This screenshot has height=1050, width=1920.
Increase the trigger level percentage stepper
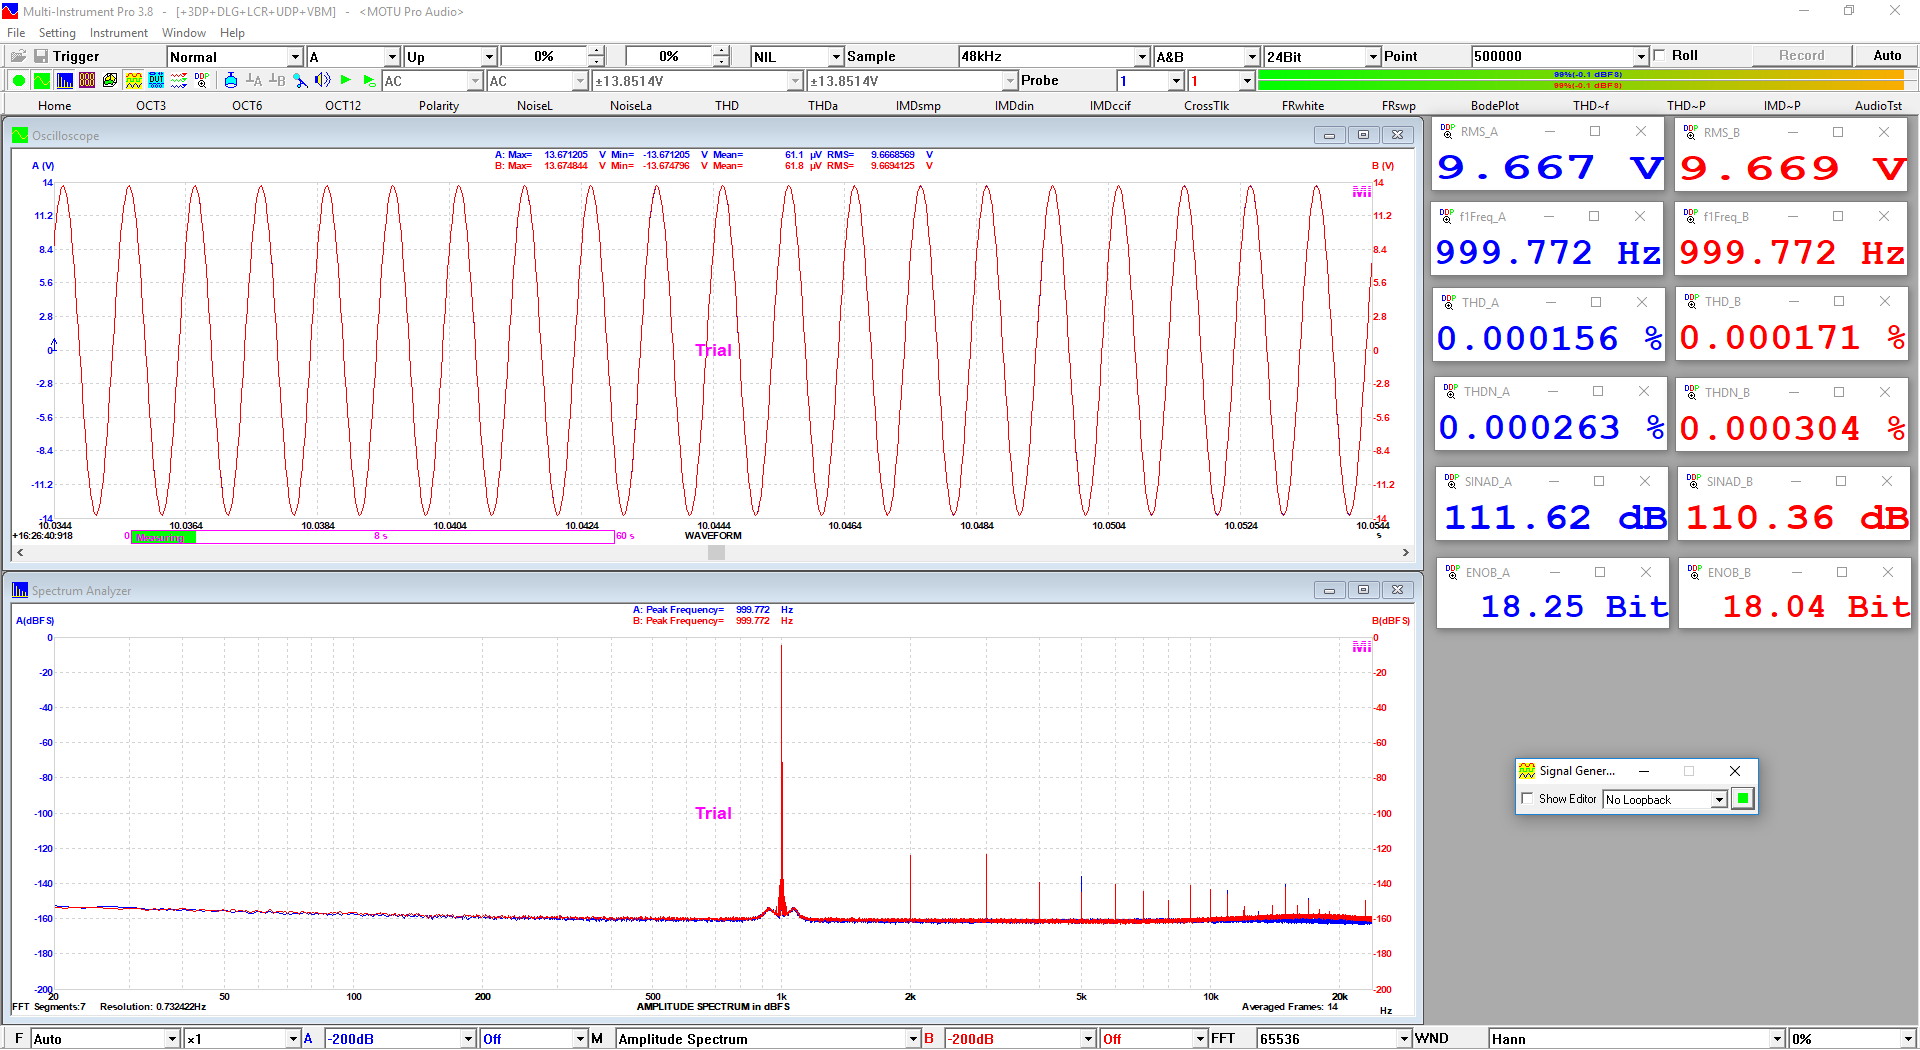(596, 52)
